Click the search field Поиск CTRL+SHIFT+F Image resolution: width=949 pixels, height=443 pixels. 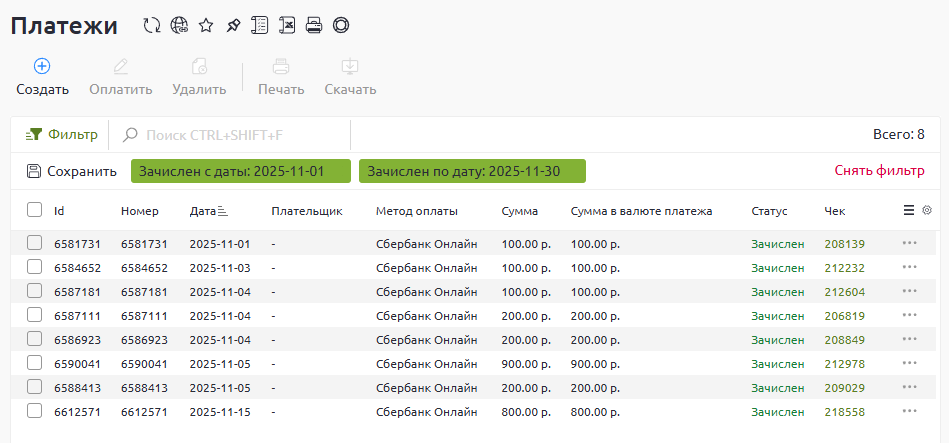[240, 134]
